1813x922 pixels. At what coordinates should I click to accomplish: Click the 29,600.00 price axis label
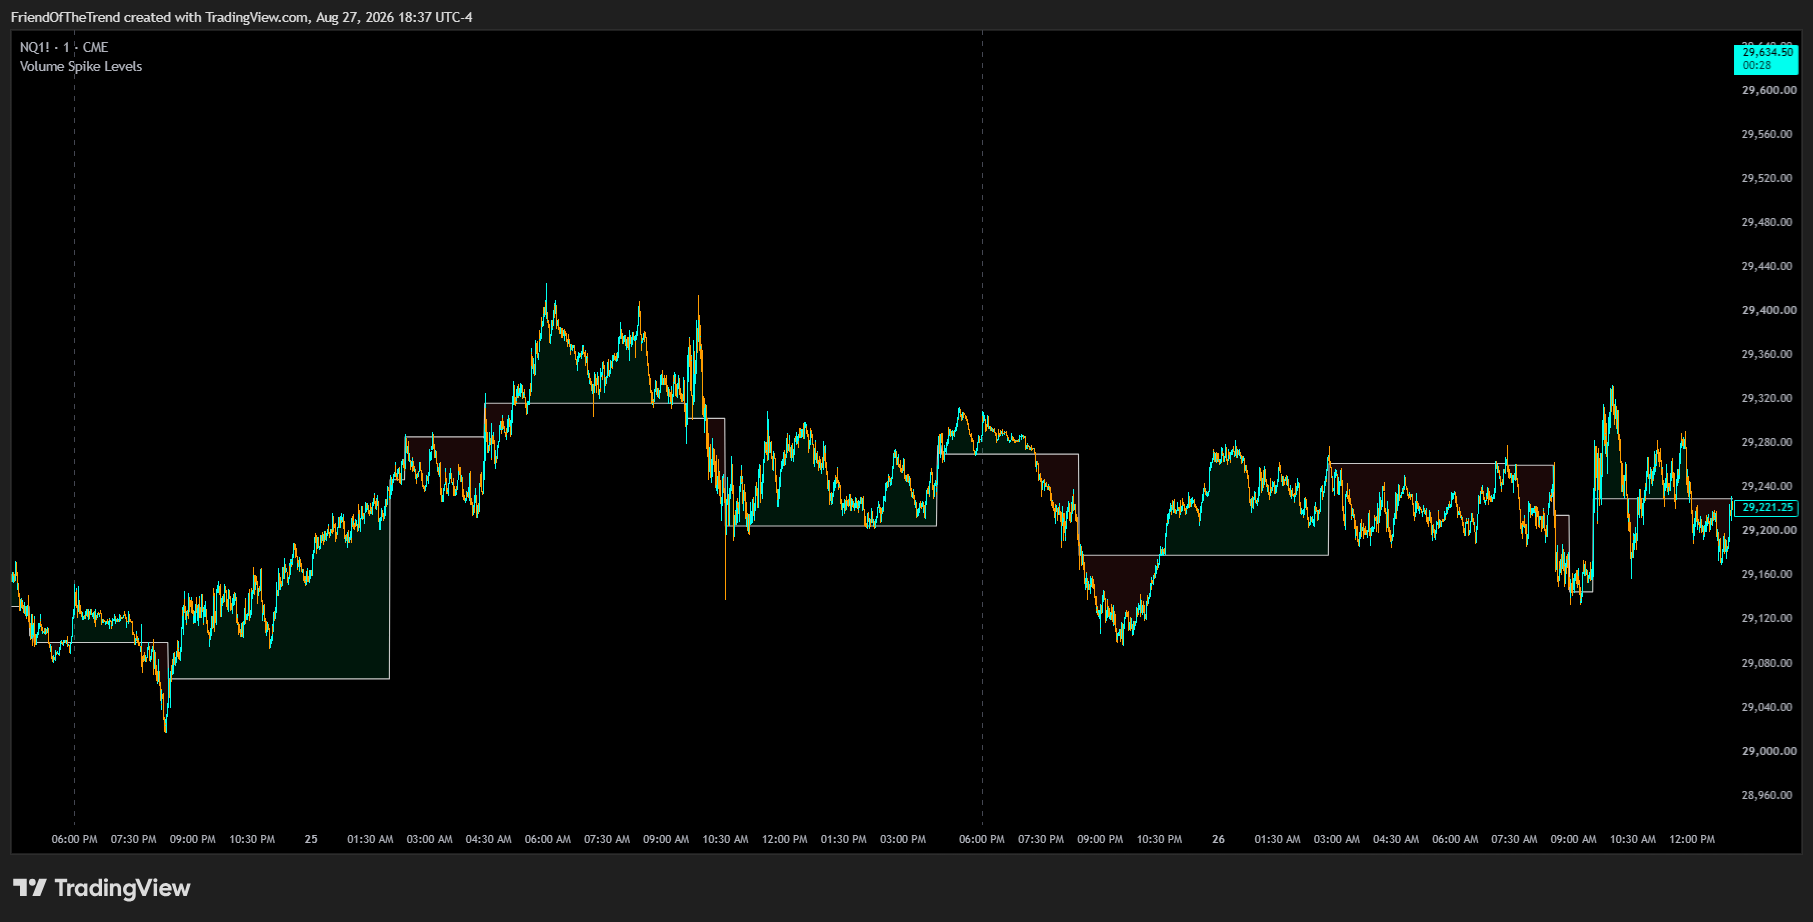click(1769, 90)
